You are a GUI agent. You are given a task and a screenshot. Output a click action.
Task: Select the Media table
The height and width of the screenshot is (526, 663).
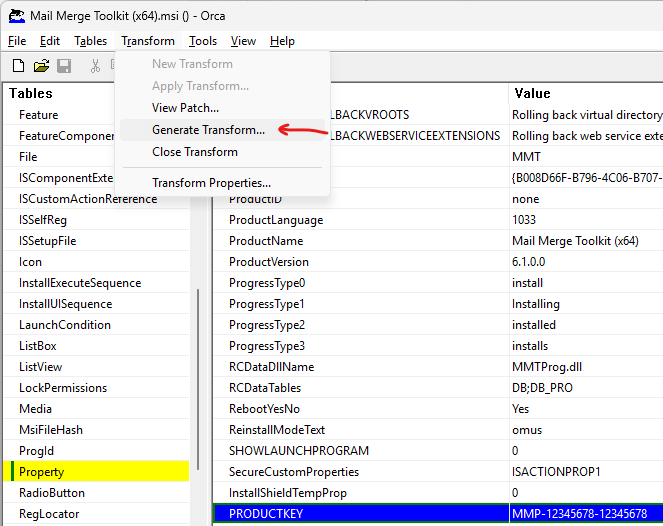[36, 409]
